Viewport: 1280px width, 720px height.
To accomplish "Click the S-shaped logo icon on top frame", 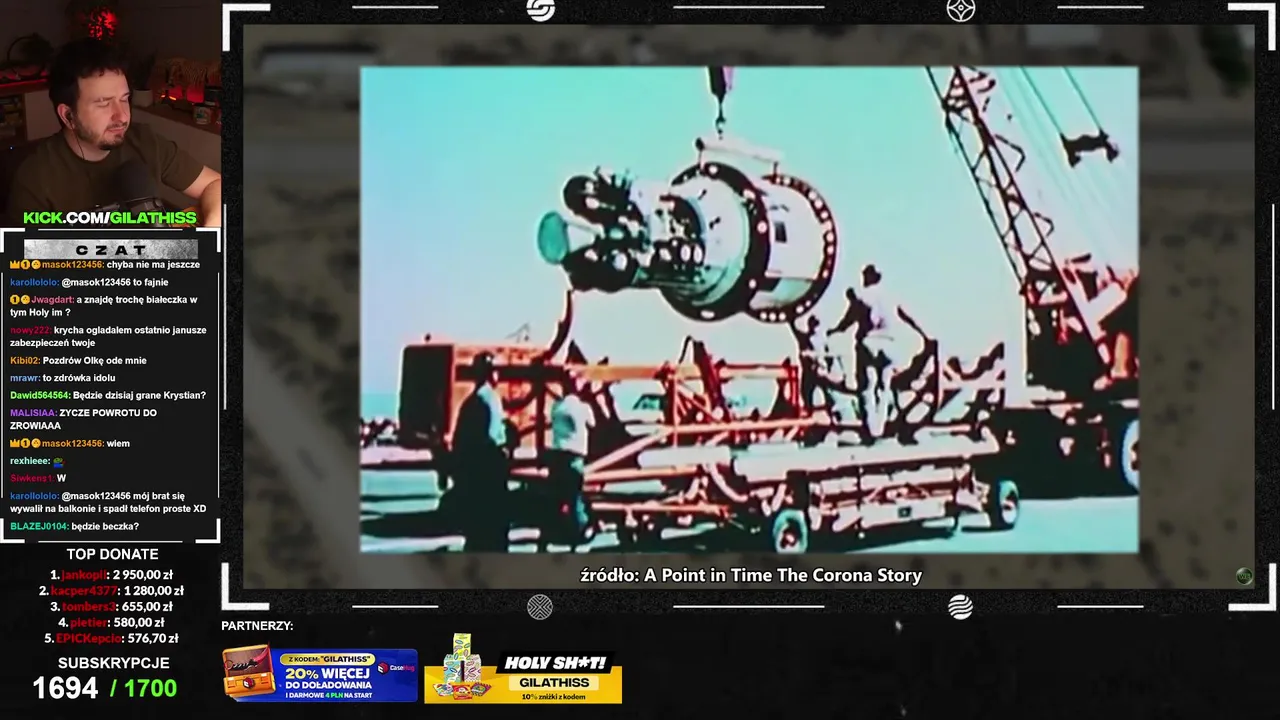I will click(540, 10).
